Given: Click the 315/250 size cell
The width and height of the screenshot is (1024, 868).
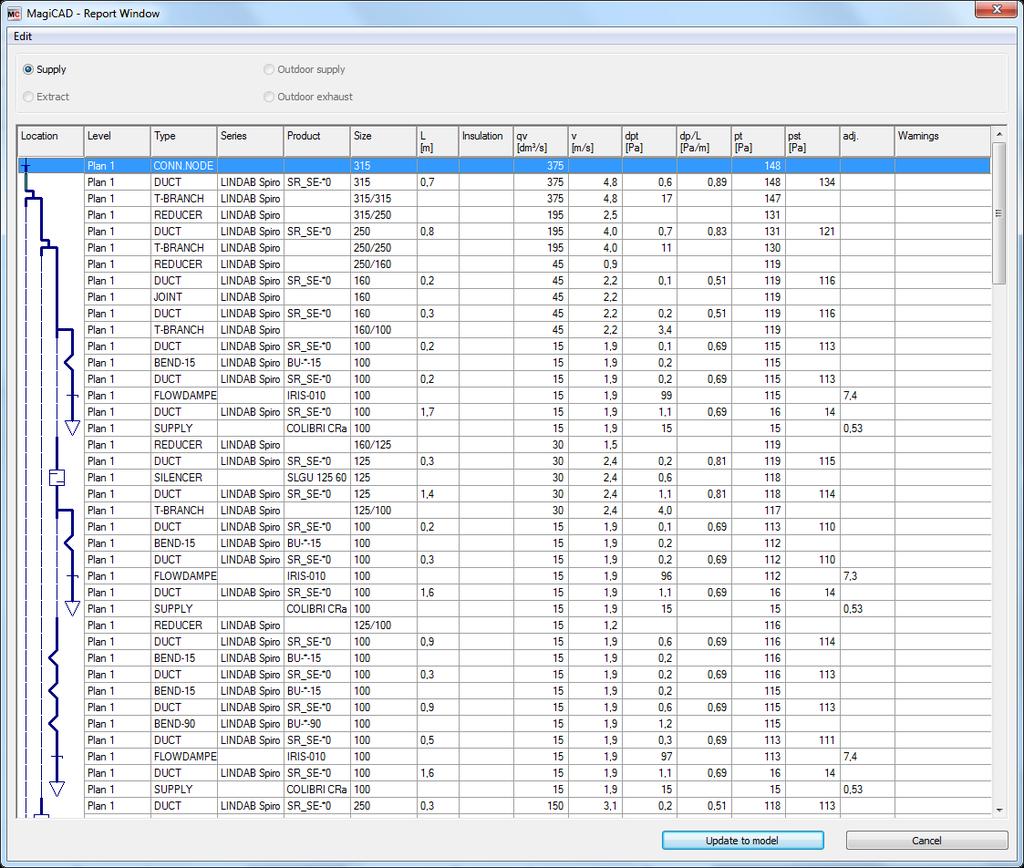Looking at the screenshot, I should pos(384,215).
